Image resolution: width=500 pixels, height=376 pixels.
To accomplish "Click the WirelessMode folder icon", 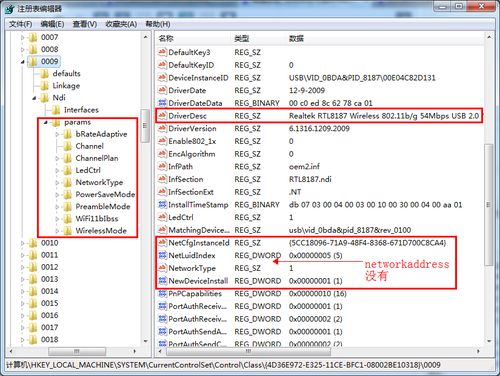I will [x=68, y=231].
